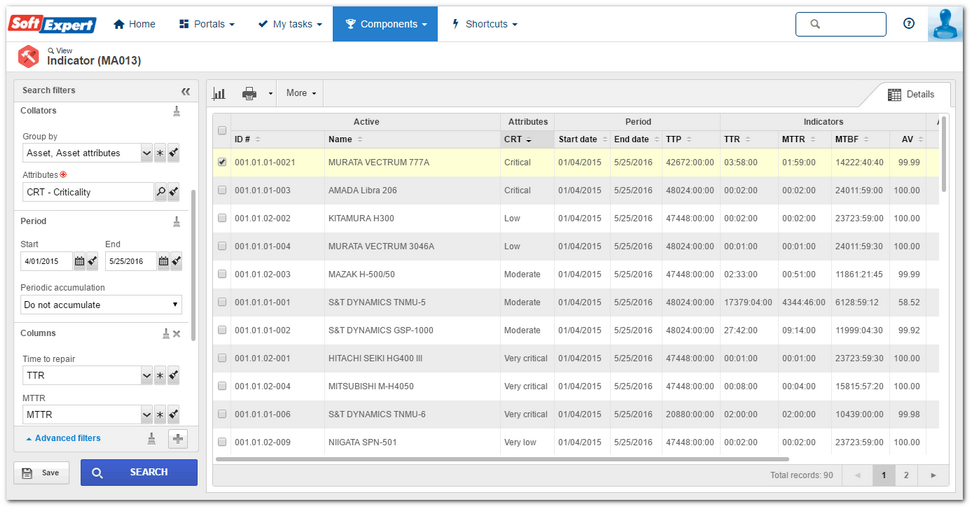
Task: Add an advanced filter with plus button
Action: [178, 439]
